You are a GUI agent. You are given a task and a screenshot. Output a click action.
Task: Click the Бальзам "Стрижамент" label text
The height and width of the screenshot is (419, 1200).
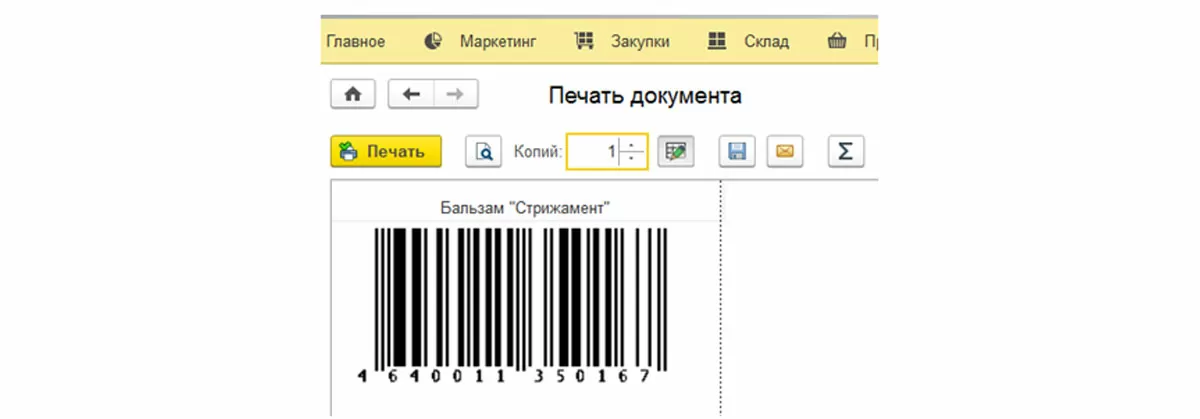tap(525, 208)
